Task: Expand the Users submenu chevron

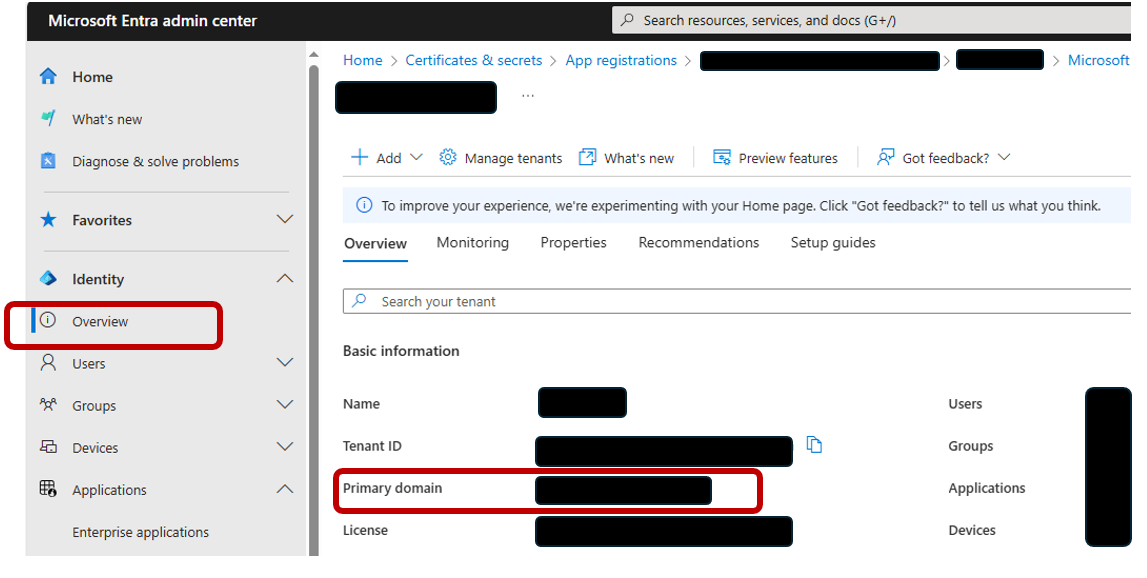Action: tap(285, 363)
